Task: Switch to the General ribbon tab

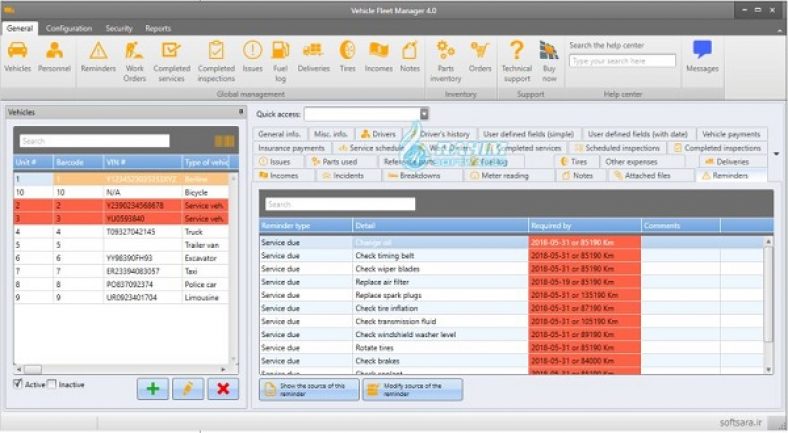Action: pos(20,28)
